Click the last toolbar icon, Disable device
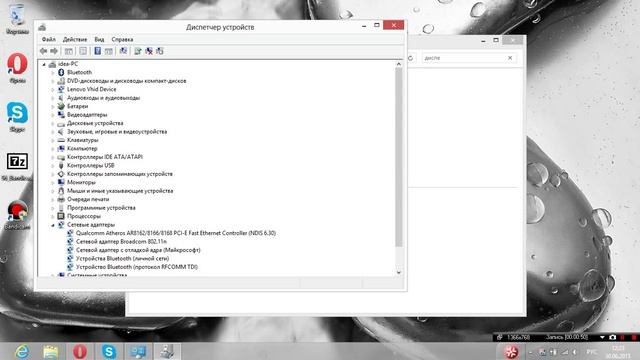 [x=160, y=51]
